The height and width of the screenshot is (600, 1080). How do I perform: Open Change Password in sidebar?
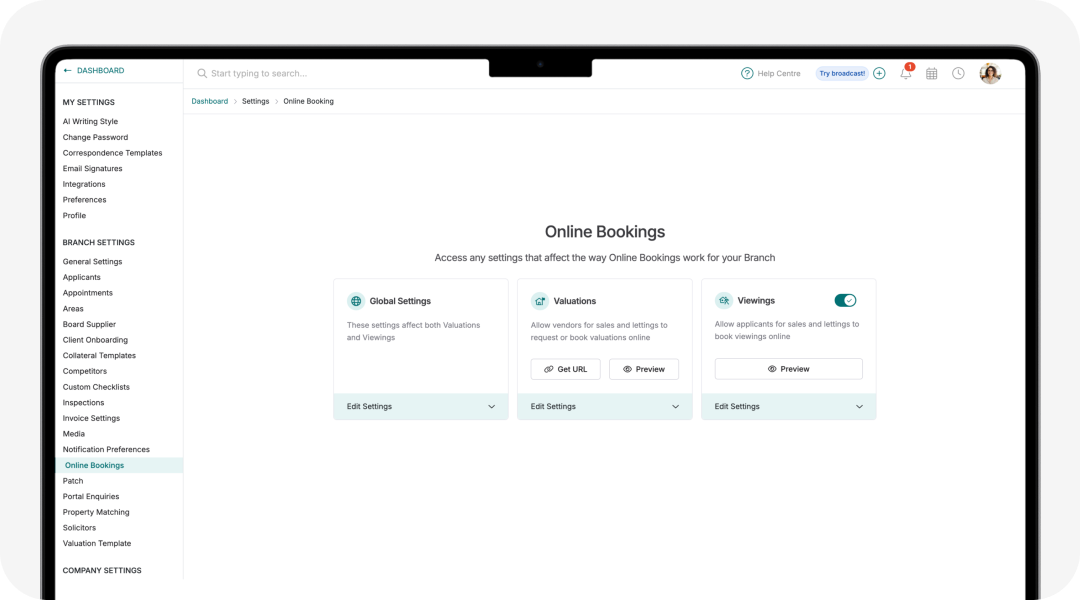[95, 137]
